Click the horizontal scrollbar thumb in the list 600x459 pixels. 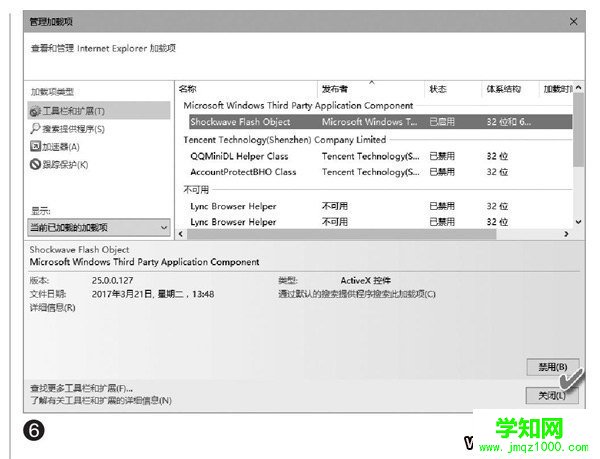(x=342, y=234)
